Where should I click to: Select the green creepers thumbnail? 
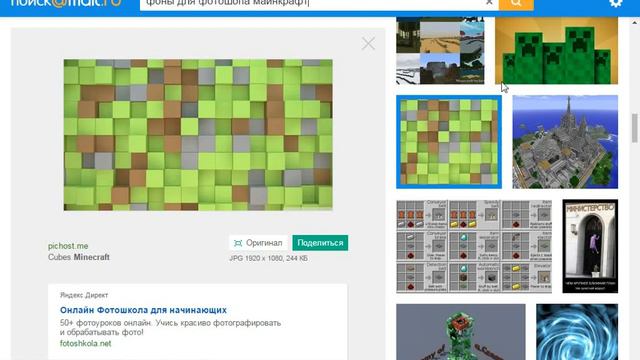click(556, 51)
